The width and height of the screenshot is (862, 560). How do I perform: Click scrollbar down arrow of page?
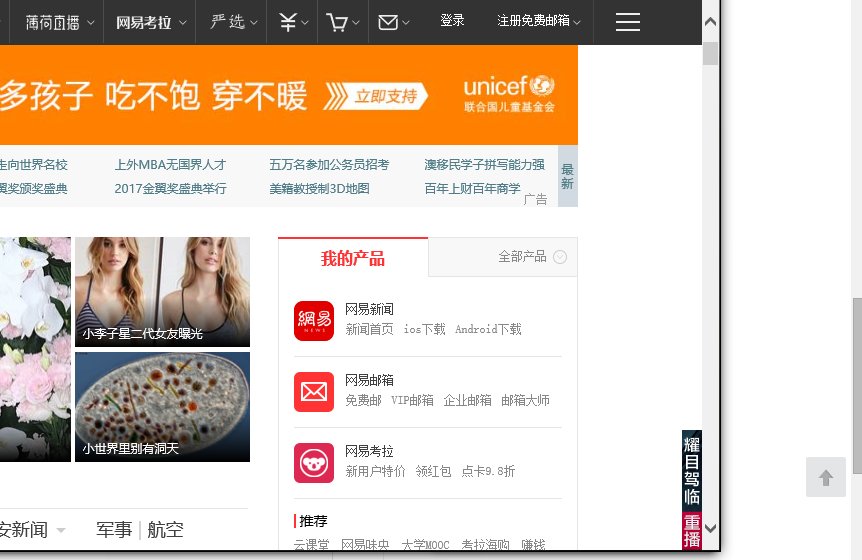click(710, 529)
